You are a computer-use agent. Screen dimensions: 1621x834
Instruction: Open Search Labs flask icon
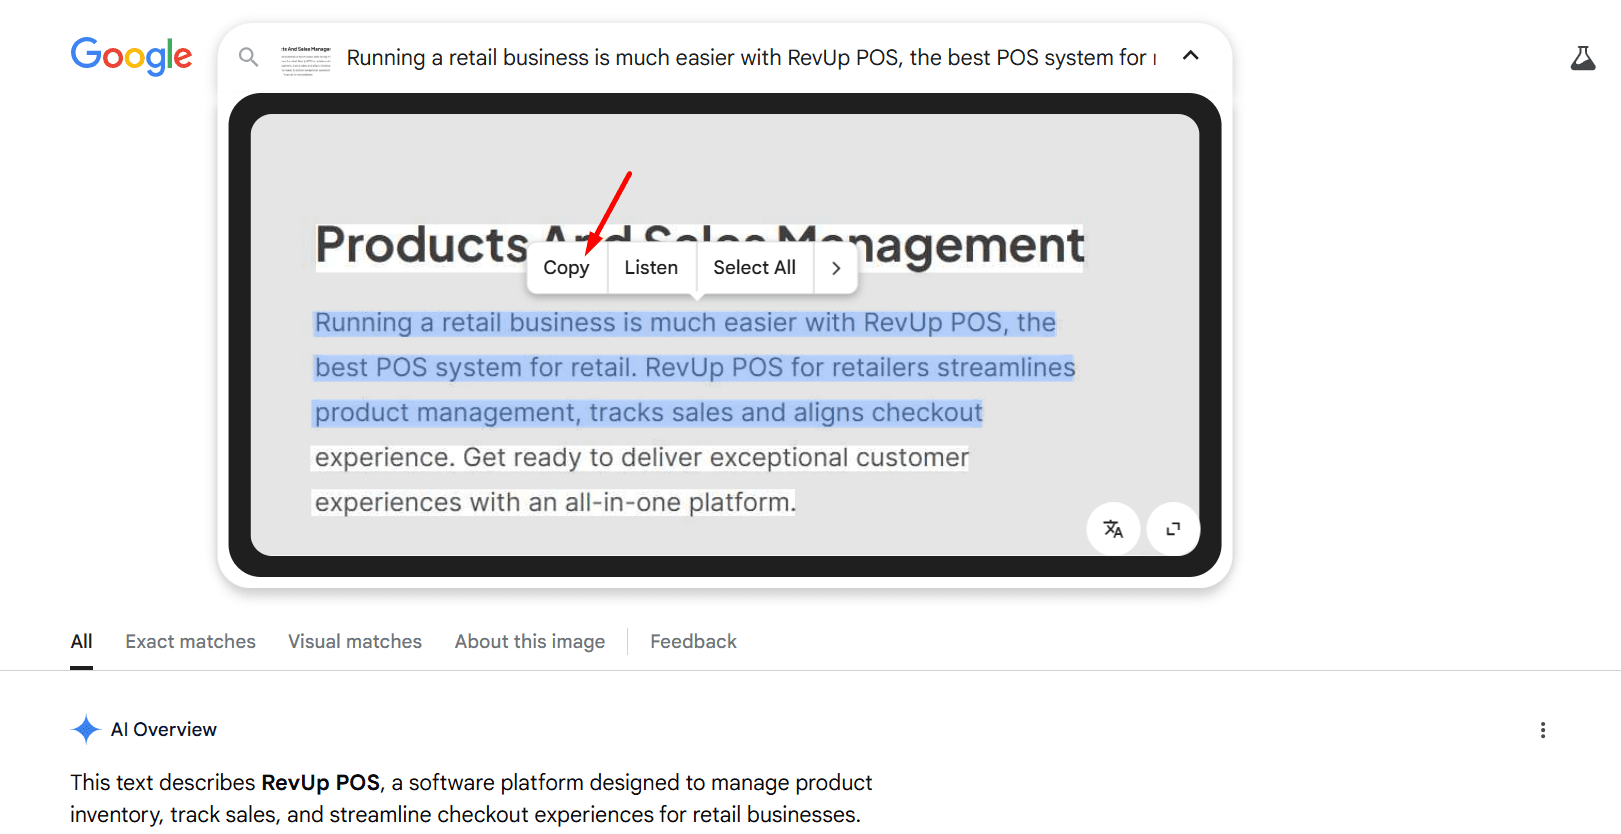click(x=1583, y=58)
